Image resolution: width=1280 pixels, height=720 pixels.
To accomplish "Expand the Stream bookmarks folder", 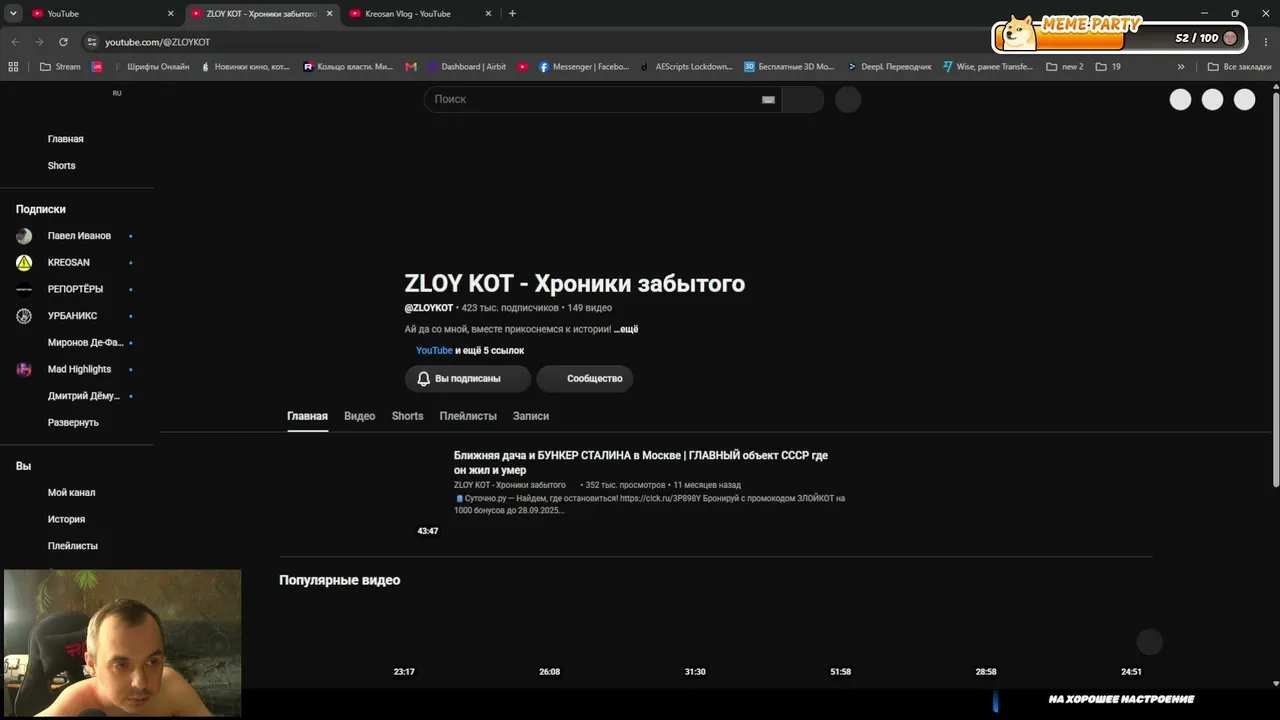I will pos(60,67).
